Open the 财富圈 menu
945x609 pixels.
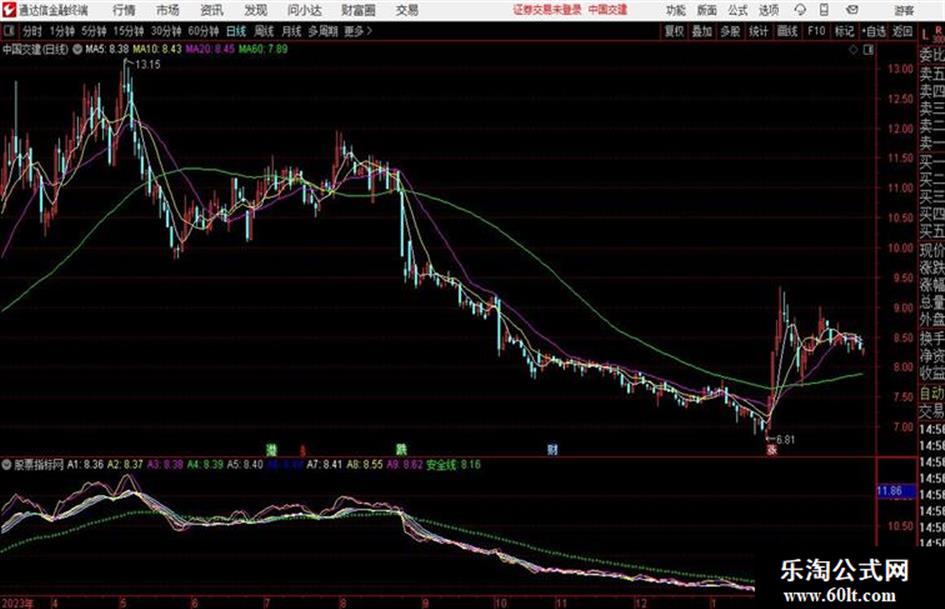point(358,10)
